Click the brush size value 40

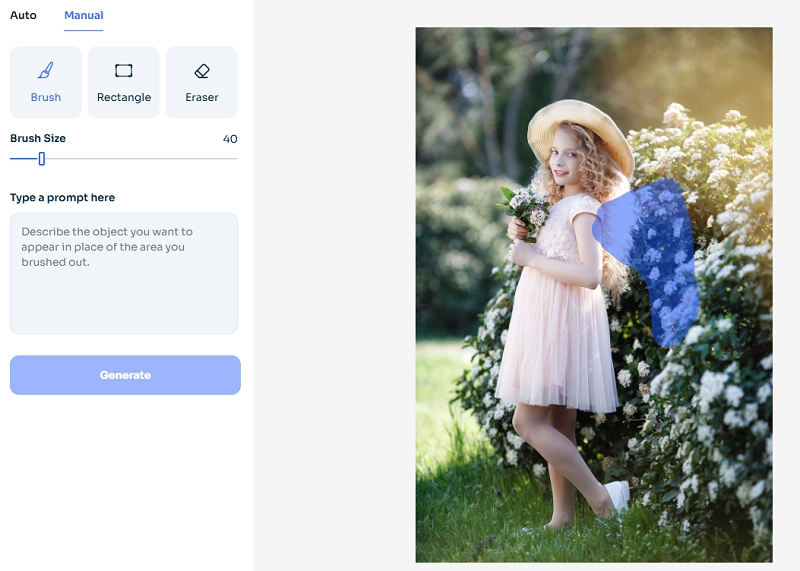point(230,139)
